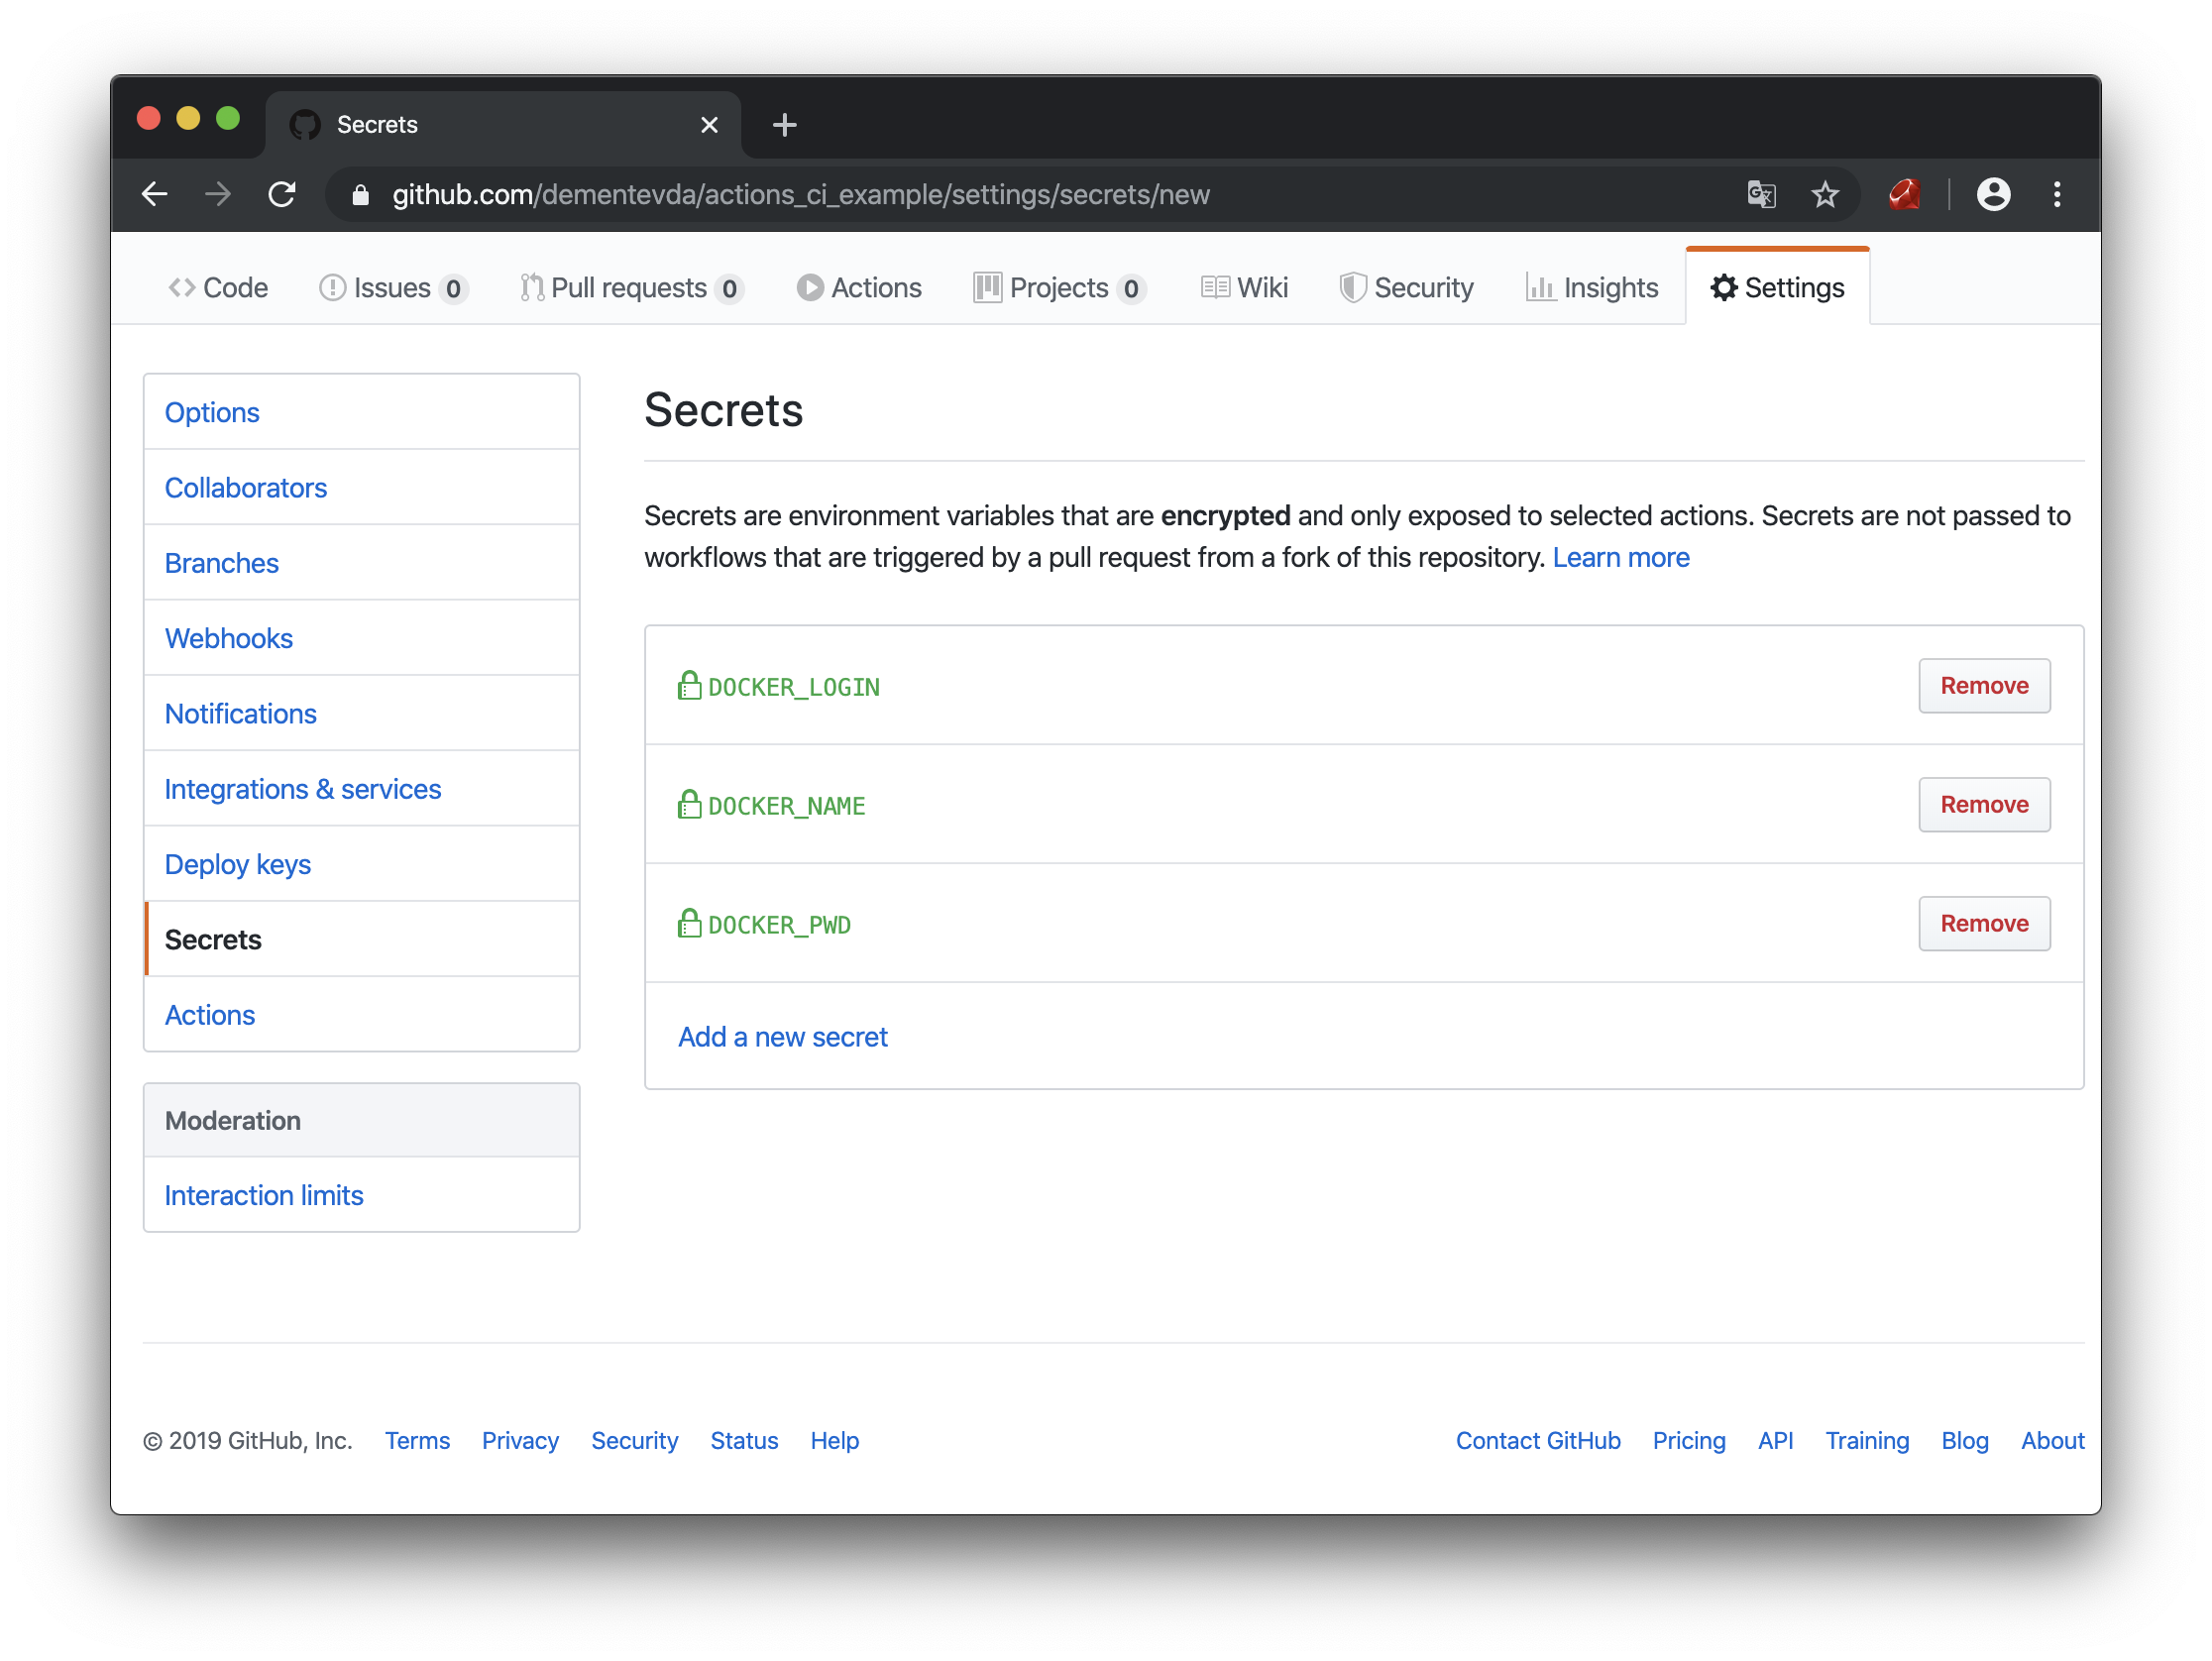This screenshot has height=1661, width=2212.
Task: Expand the Webhooks settings section
Action: pos(230,637)
